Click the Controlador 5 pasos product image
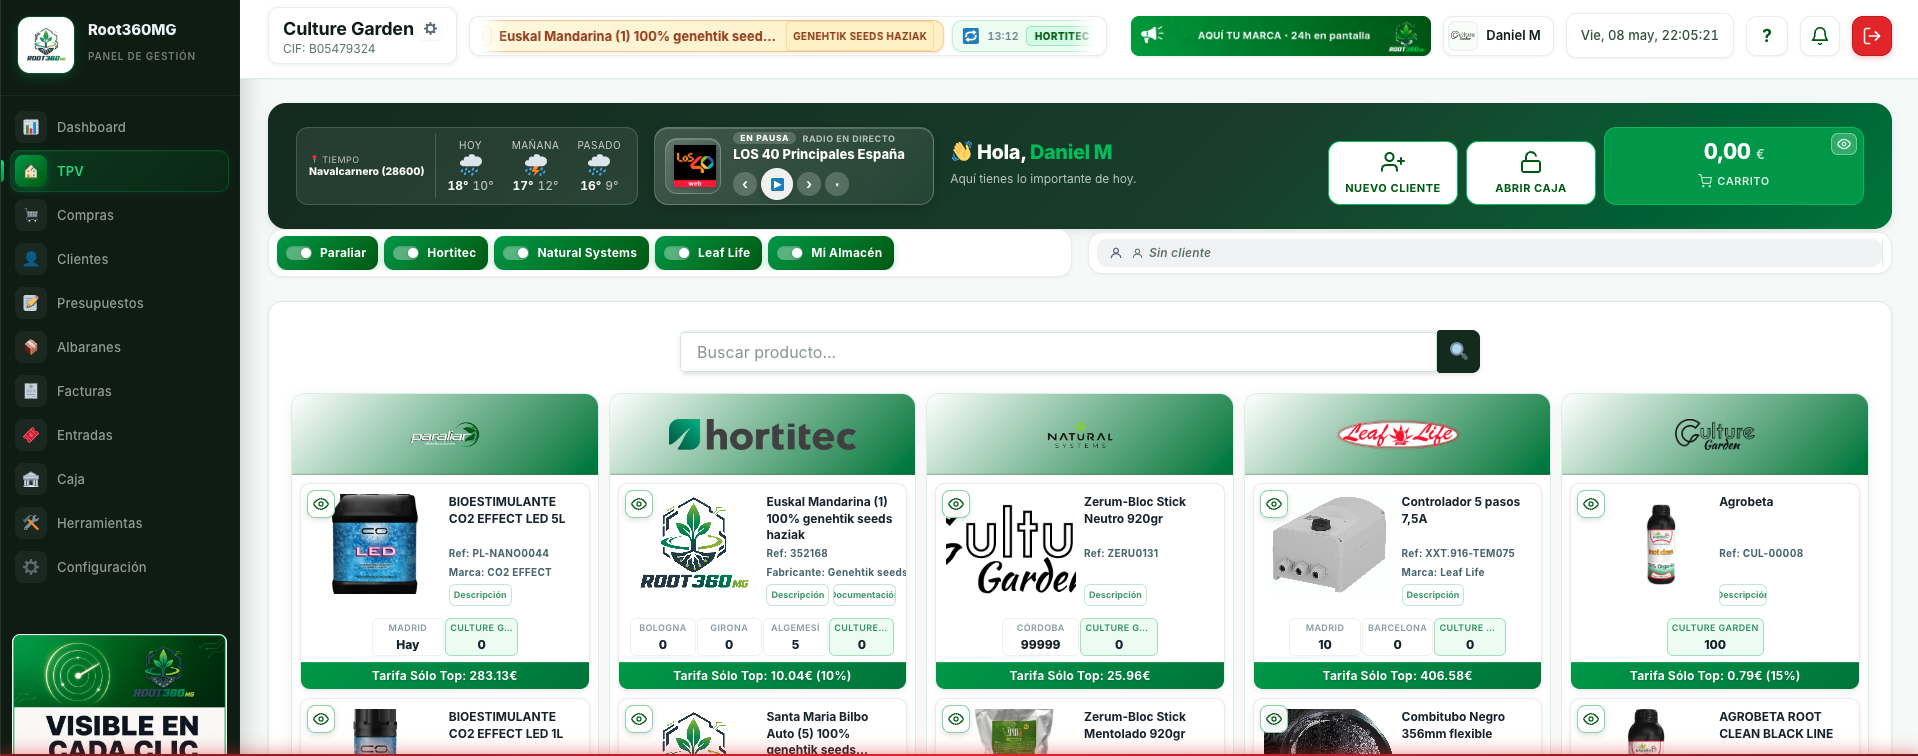The width and height of the screenshot is (1918, 756). coord(1328,544)
